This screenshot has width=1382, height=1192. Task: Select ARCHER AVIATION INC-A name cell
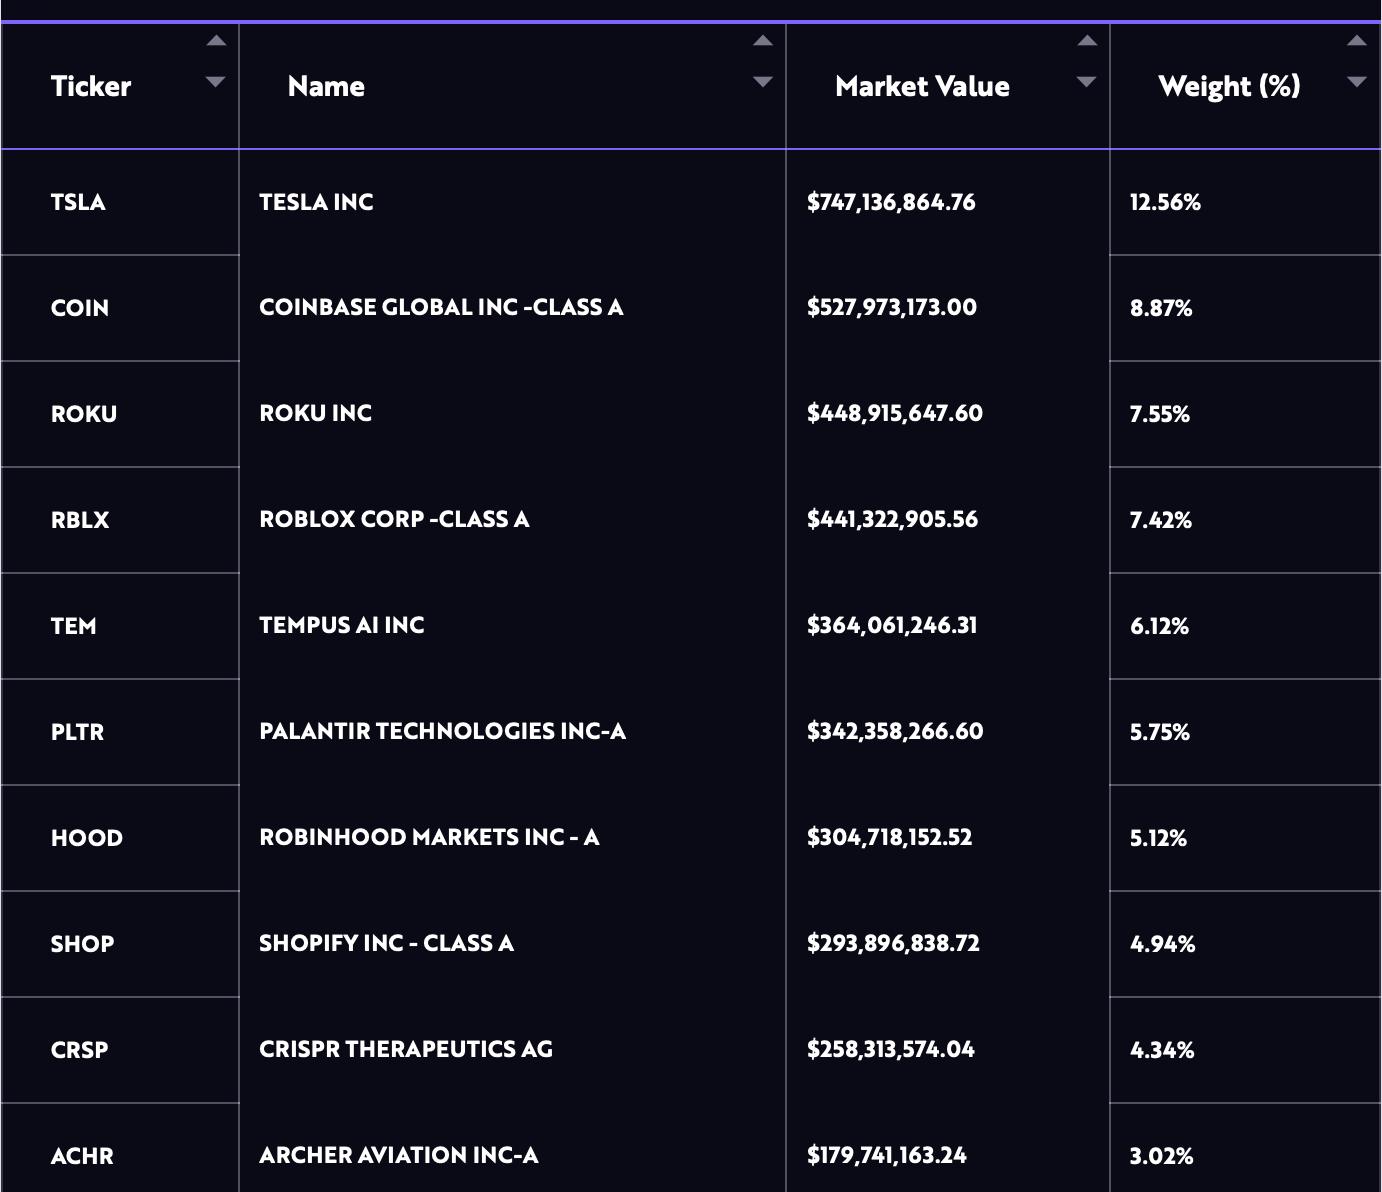tap(513, 1148)
